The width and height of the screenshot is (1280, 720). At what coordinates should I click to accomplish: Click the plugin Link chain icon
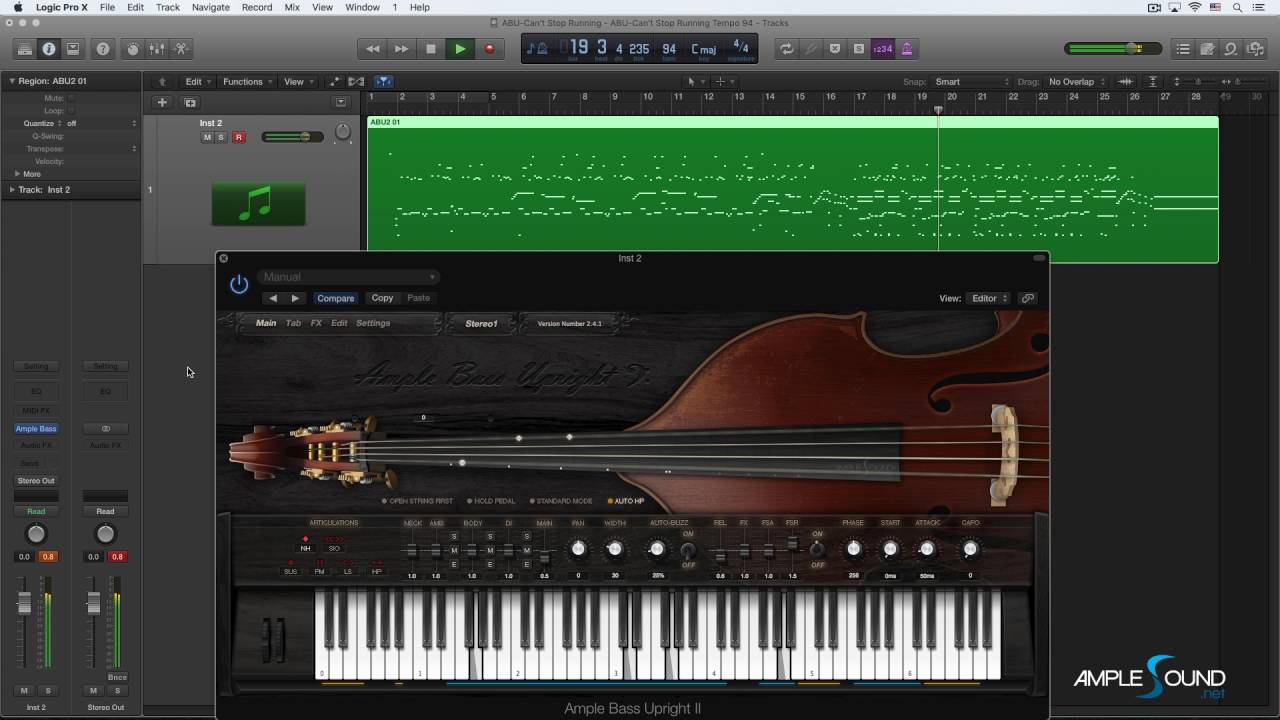coord(1027,298)
